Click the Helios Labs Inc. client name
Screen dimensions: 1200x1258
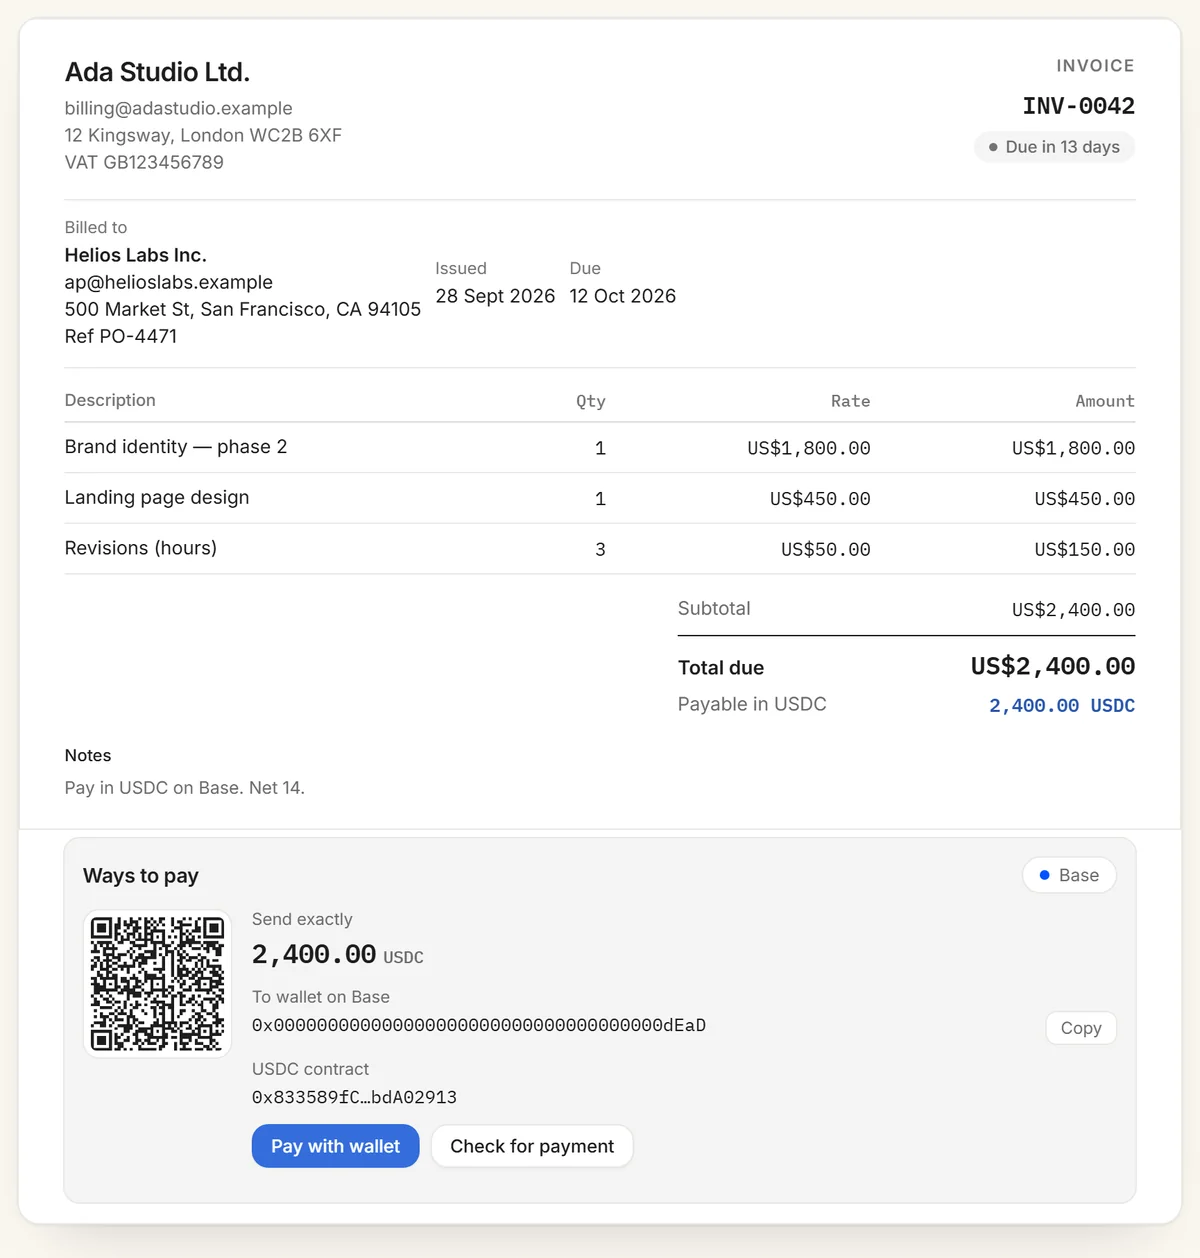pyautogui.click(x=136, y=255)
